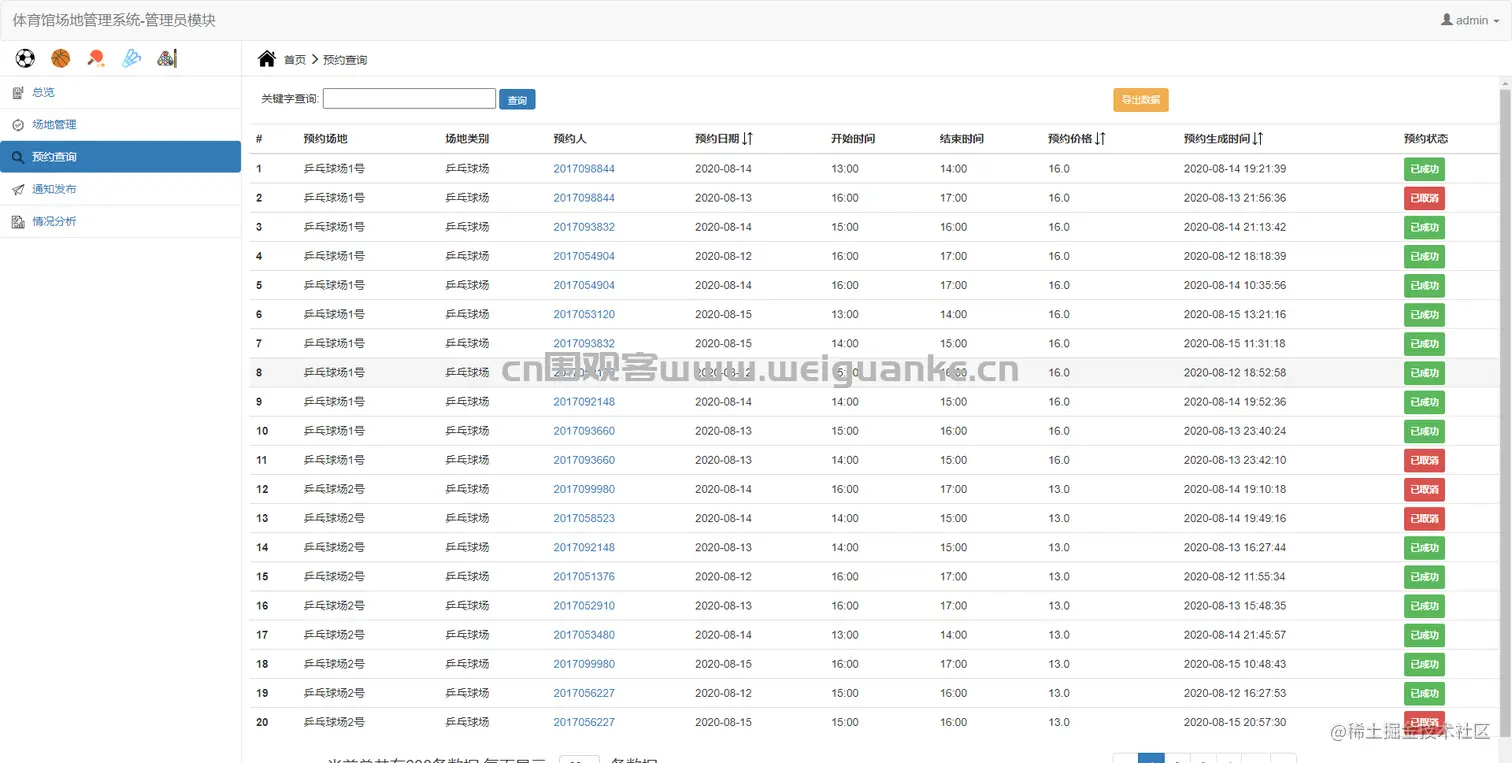Click the red 已取消 status in row 2
Image resolution: width=1512 pixels, height=763 pixels.
1424,198
